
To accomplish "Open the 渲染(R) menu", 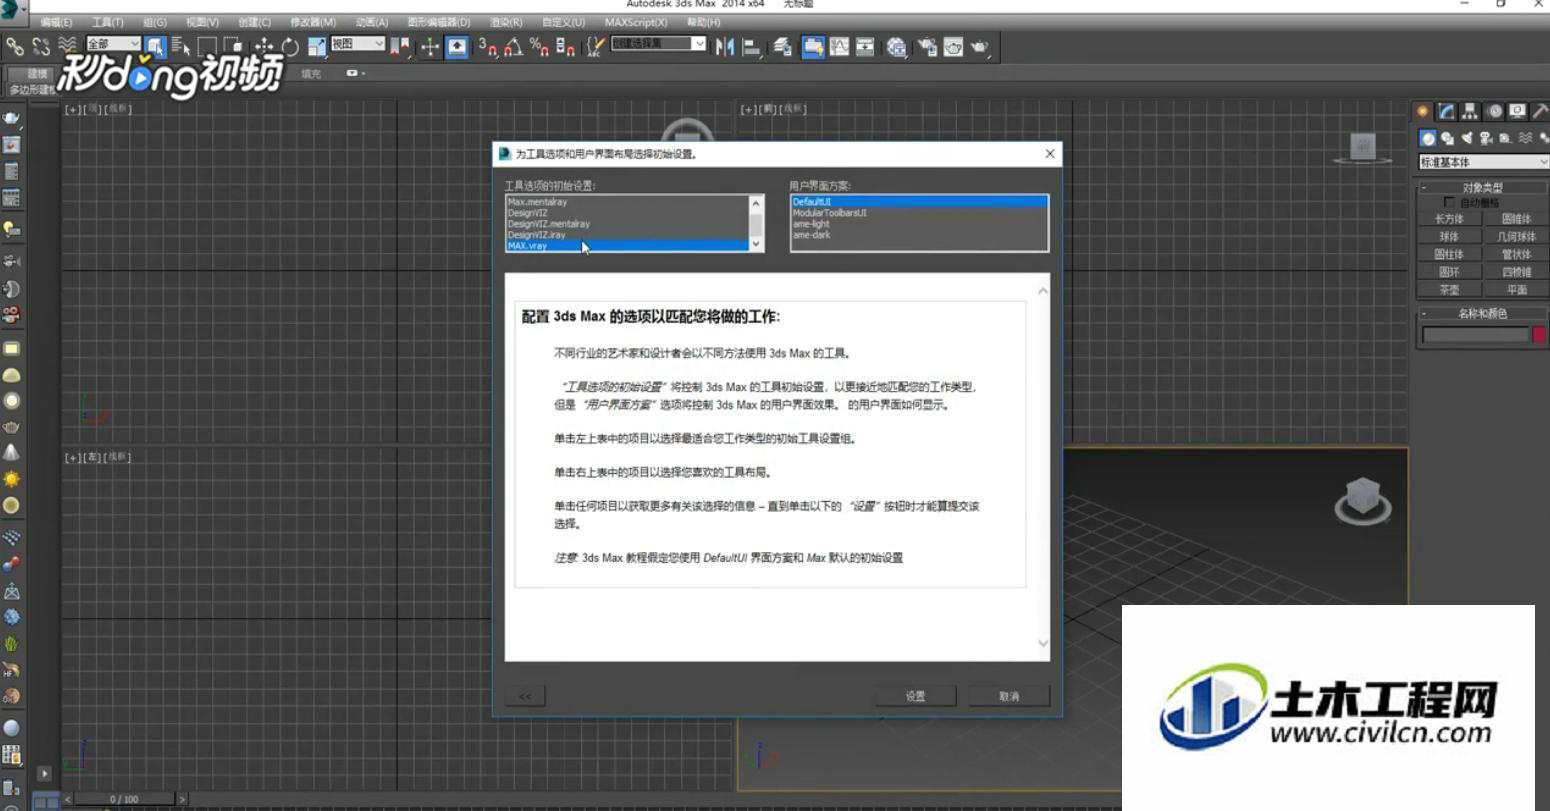I will click(506, 22).
